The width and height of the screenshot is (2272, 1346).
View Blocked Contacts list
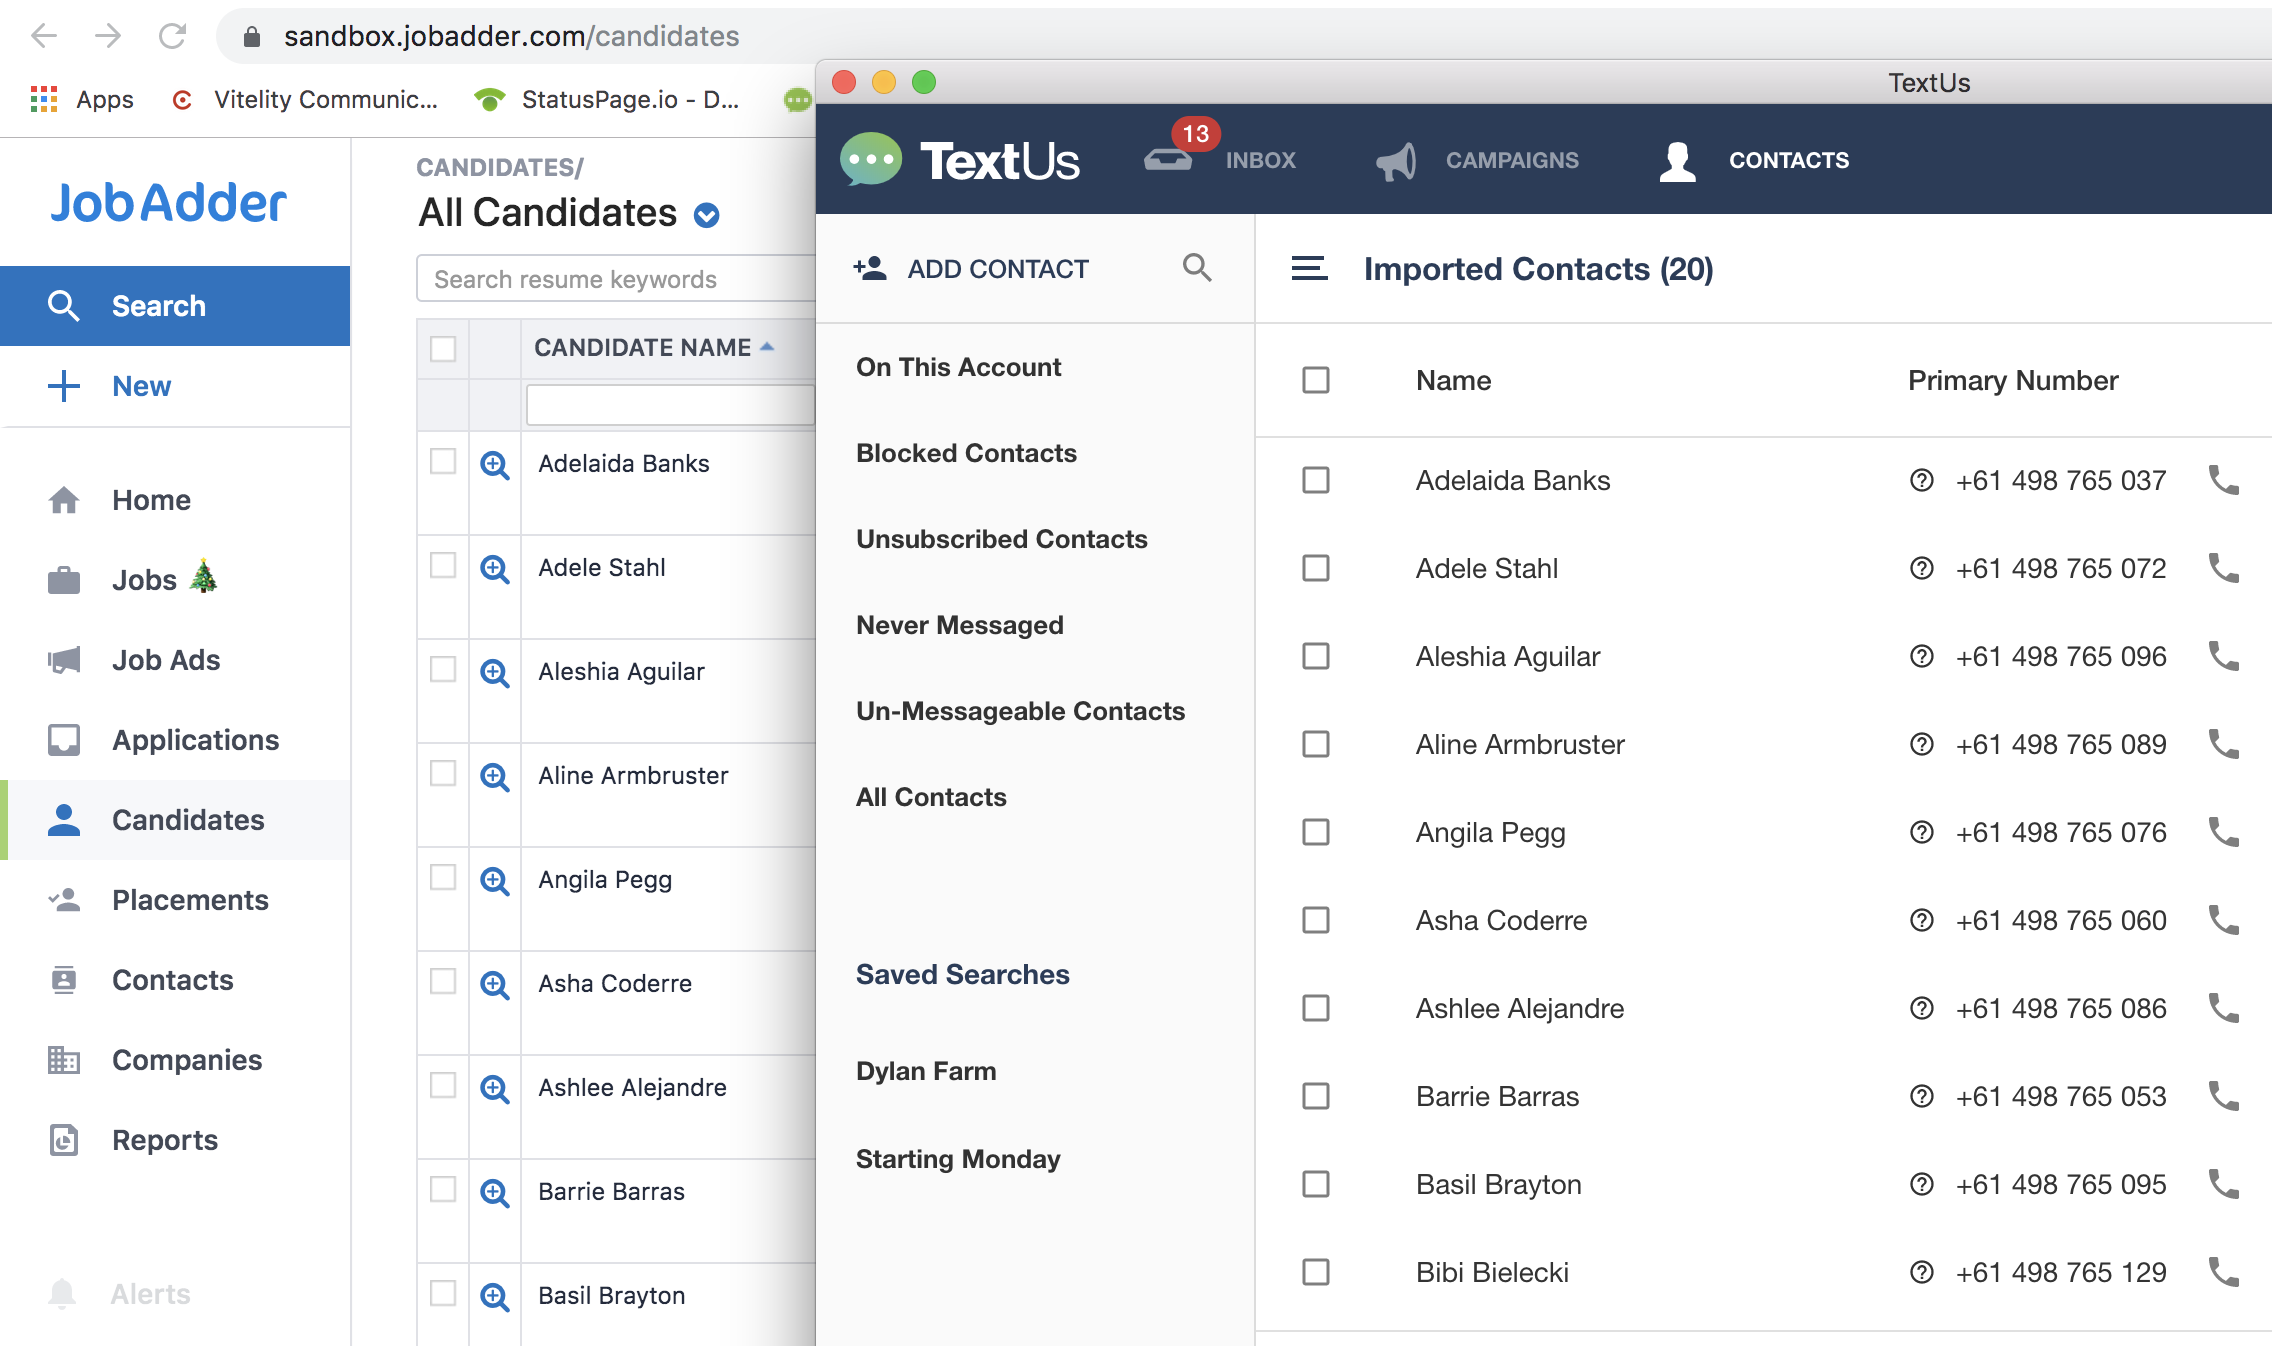pos(965,452)
